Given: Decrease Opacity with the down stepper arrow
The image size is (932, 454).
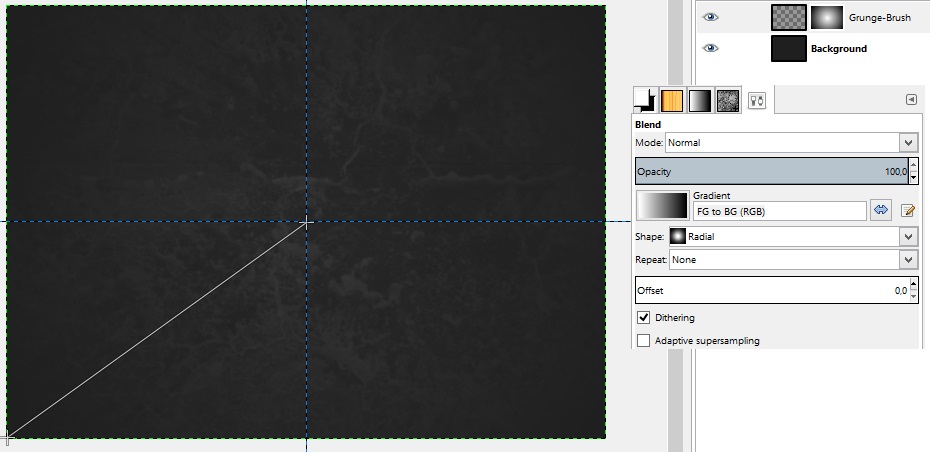Looking at the screenshot, I should 913,178.
